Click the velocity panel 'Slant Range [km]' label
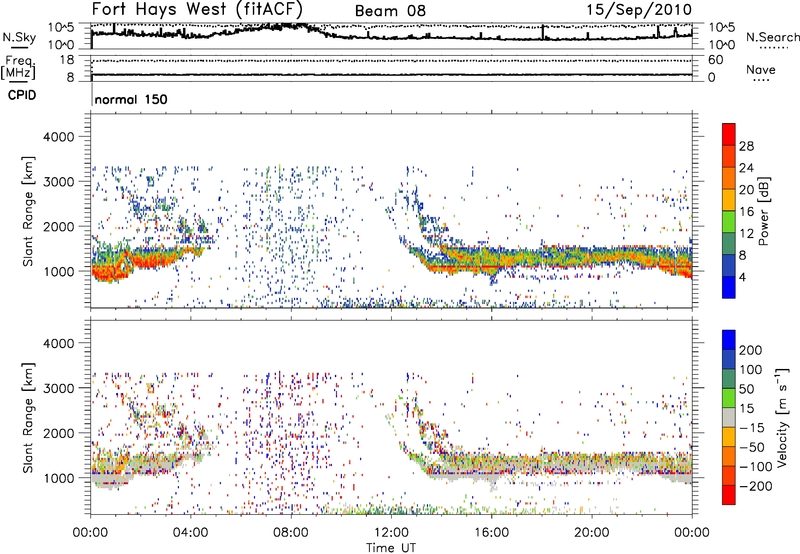 pos(28,418)
